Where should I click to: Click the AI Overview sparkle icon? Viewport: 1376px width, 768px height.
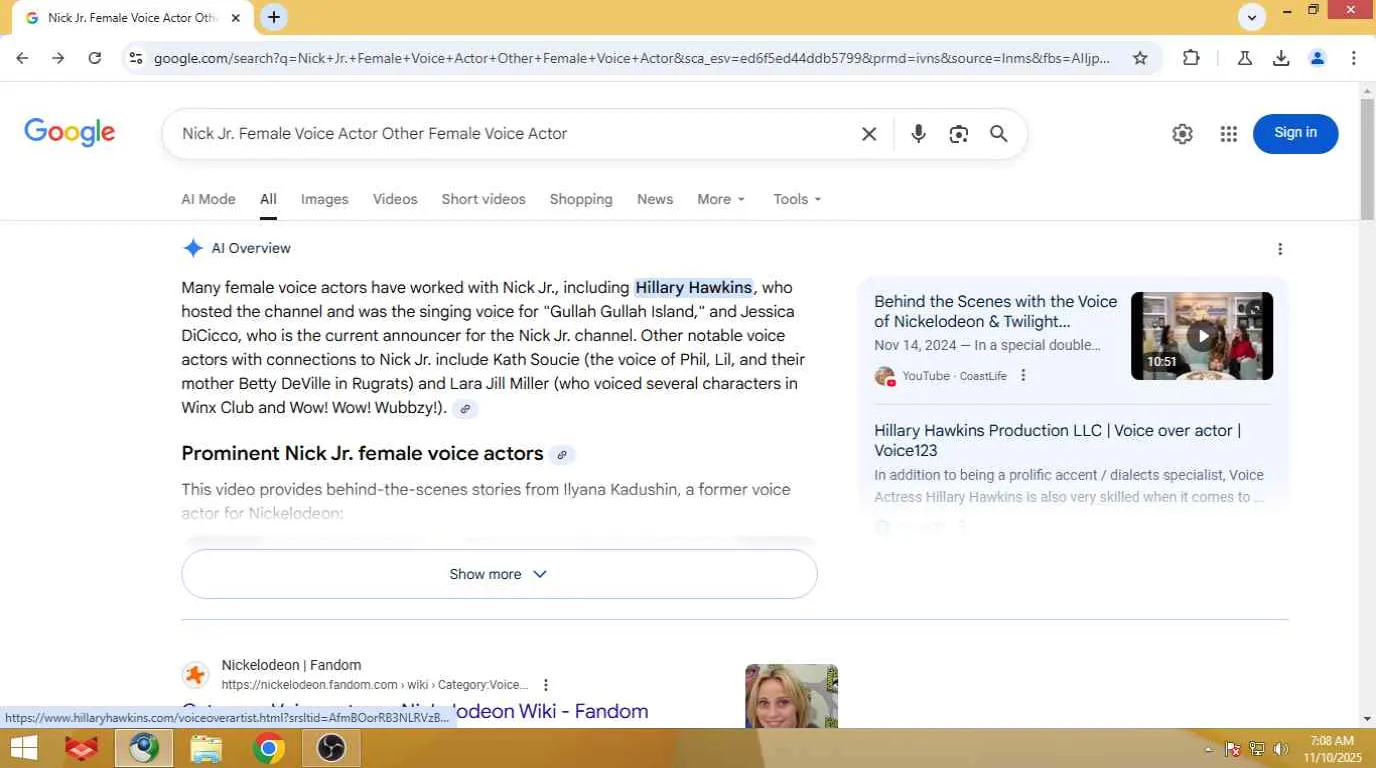[193, 248]
